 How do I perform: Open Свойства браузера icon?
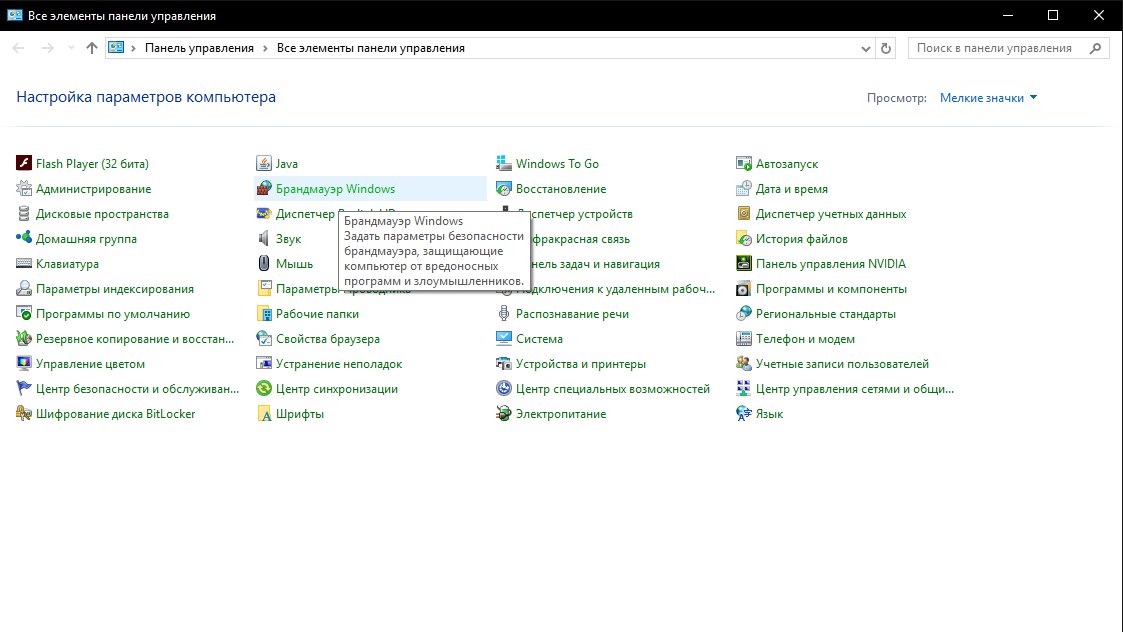coord(264,339)
